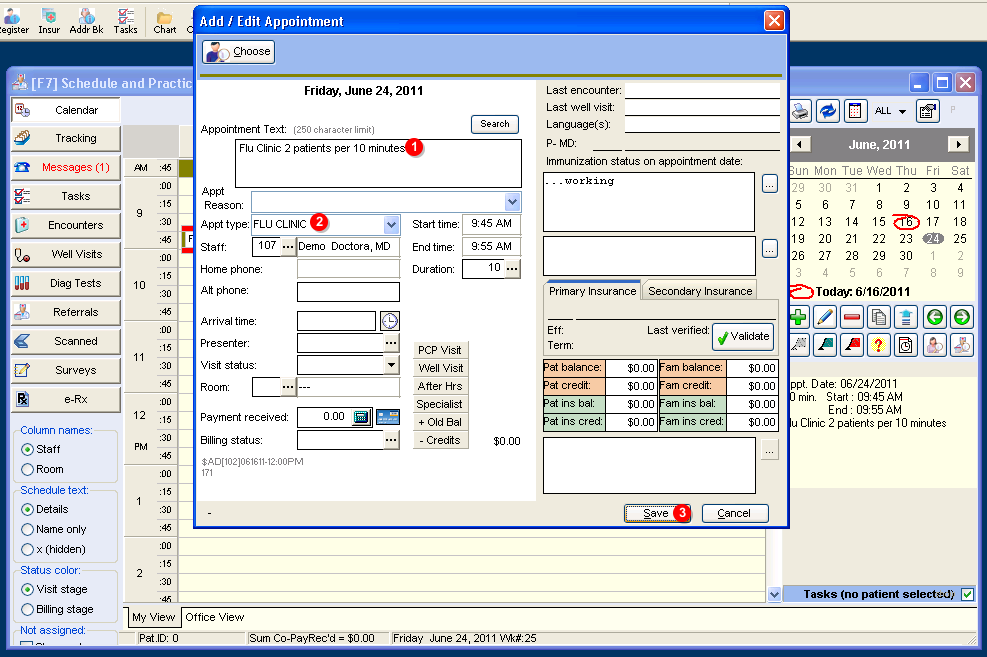Open Messages (1) in the sidebar
Screen dimensions: 987x657
point(66,167)
